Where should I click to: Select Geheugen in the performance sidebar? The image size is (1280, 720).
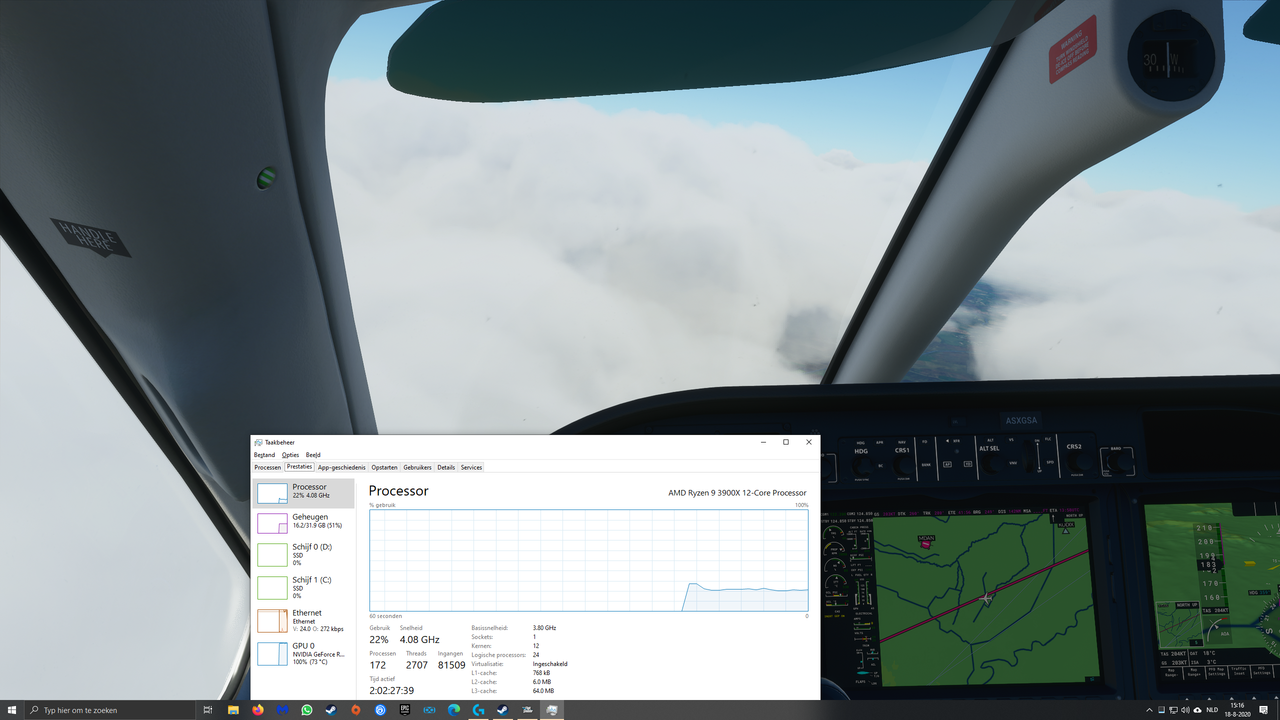click(x=303, y=522)
